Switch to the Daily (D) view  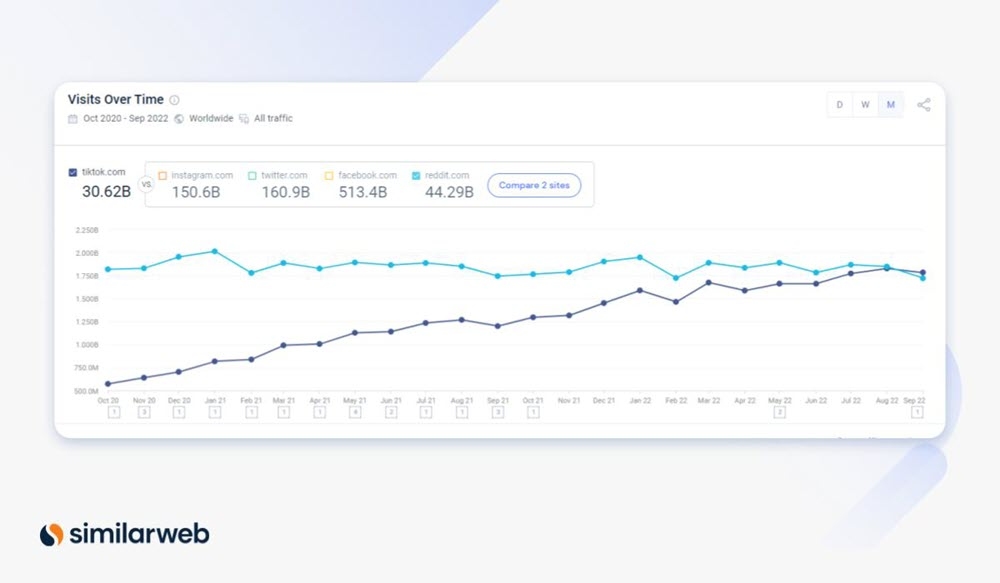click(x=839, y=104)
